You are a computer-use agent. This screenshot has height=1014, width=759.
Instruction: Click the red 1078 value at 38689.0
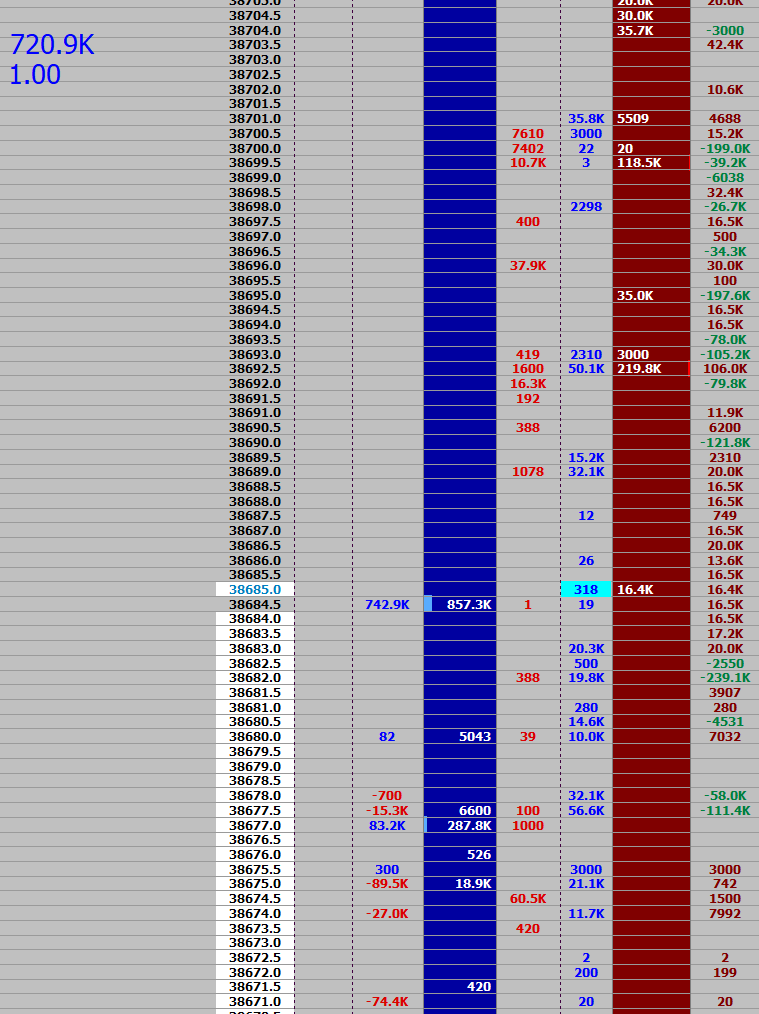(528, 471)
